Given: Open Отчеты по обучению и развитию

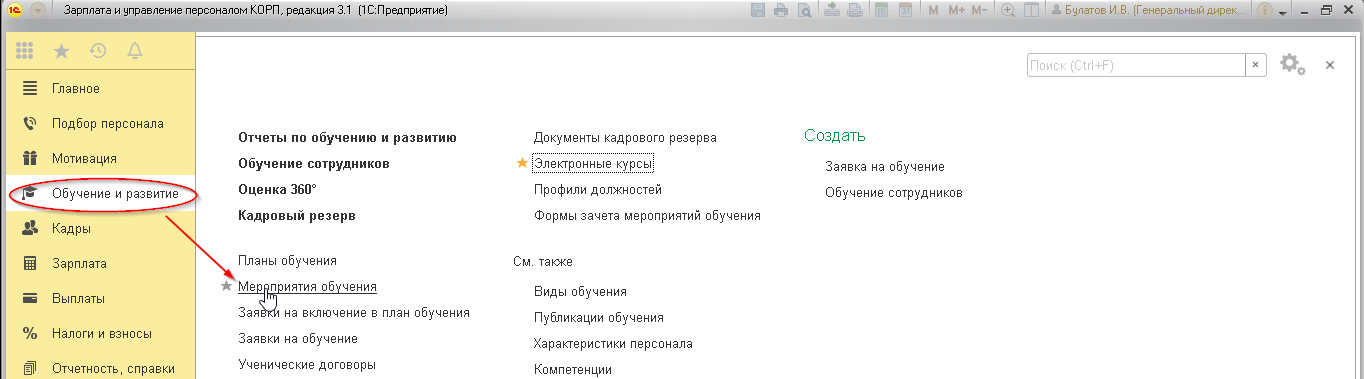Looking at the screenshot, I should [x=347, y=137].
